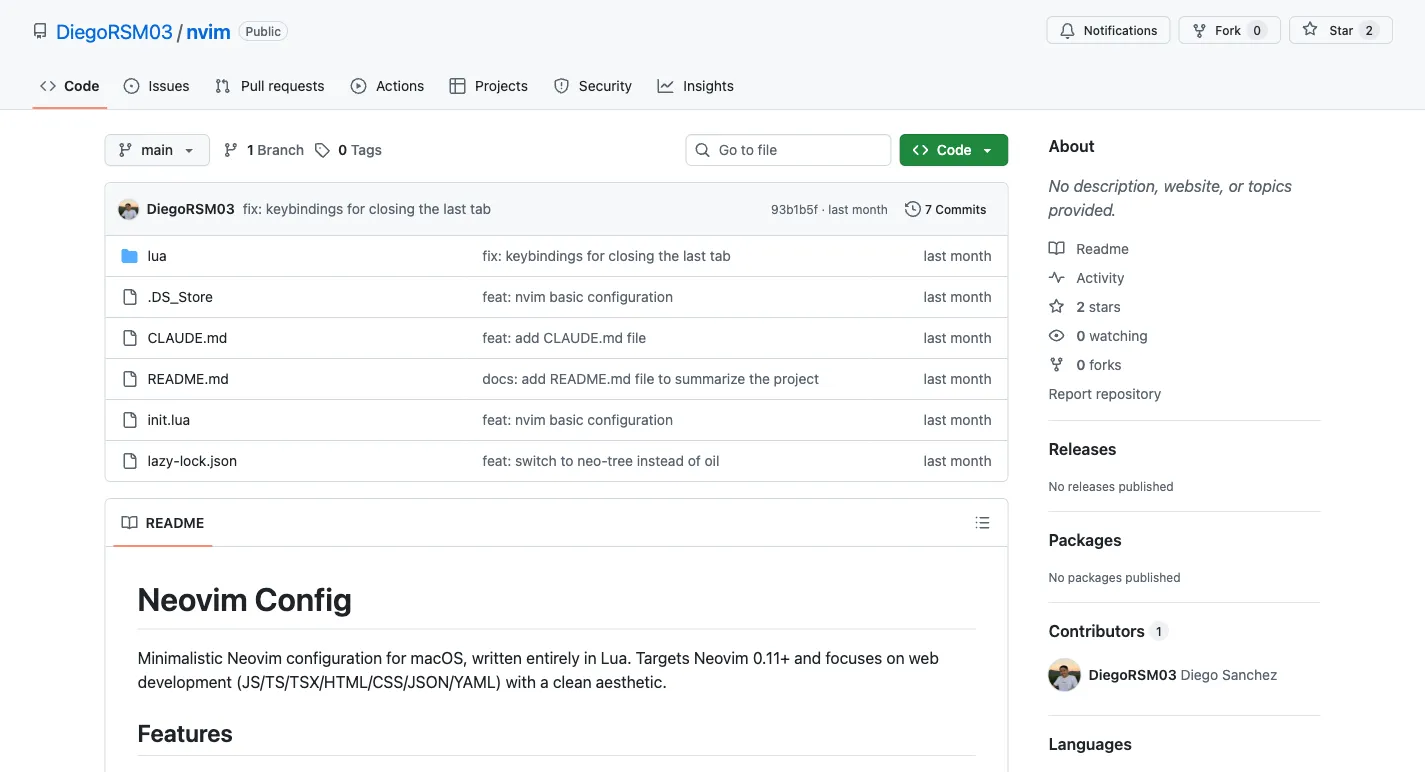1425x772 pixels.
Task: View 1 Branch link
Action: (264, 150)
